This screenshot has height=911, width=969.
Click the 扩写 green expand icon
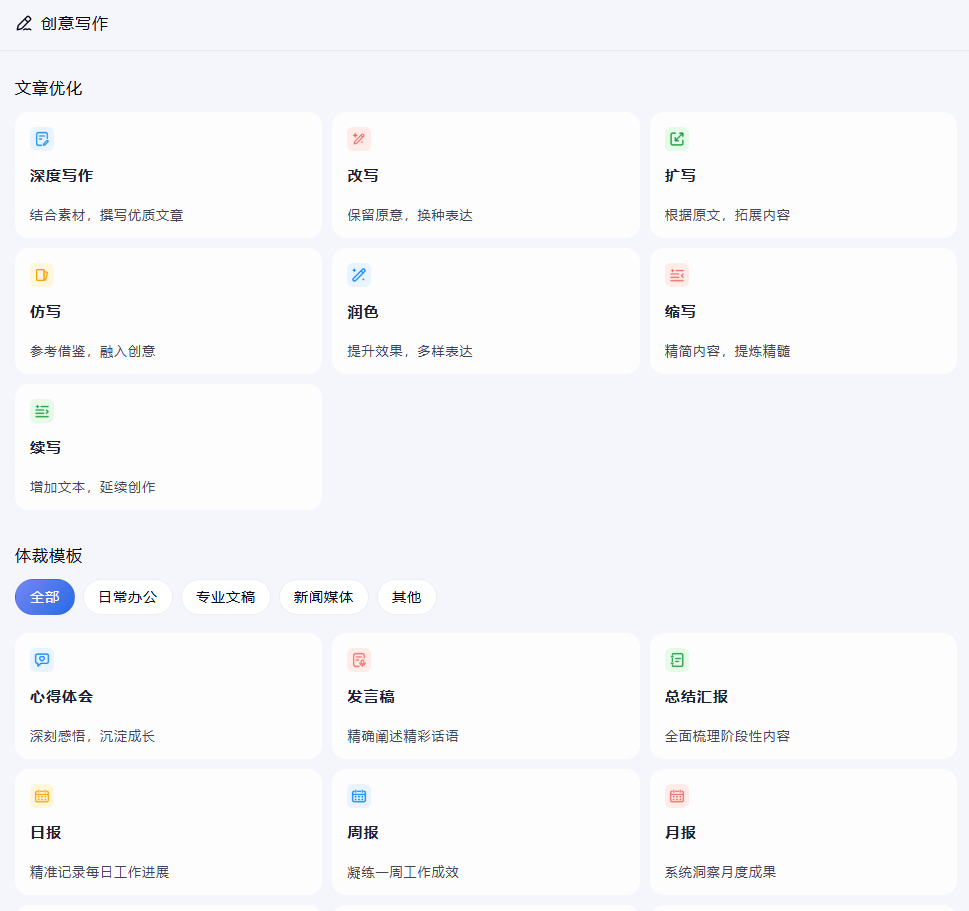pyautogui.click(x=677, y=139)
